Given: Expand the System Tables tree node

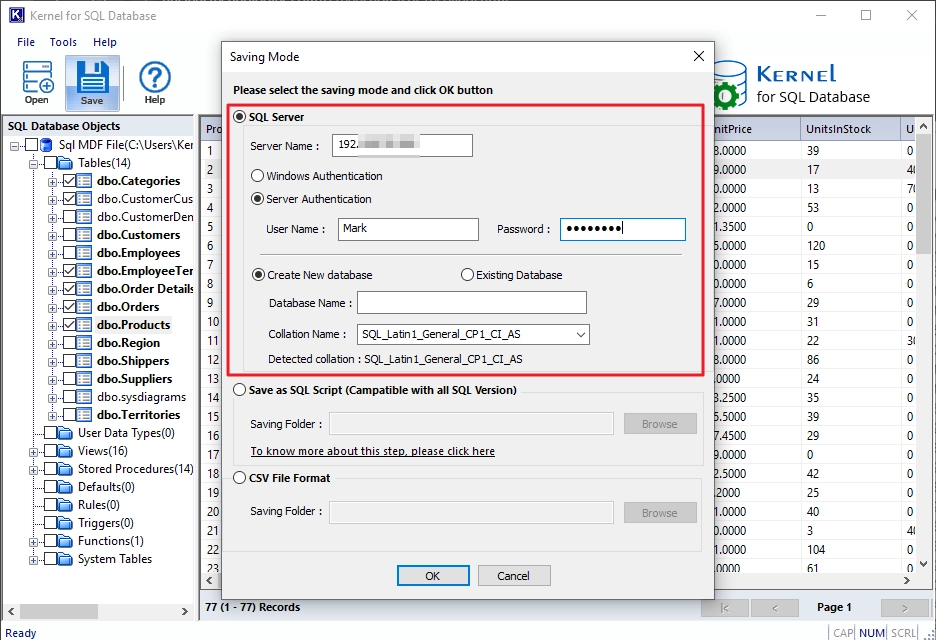Looking at the screenshot, I should click(33, 560).
